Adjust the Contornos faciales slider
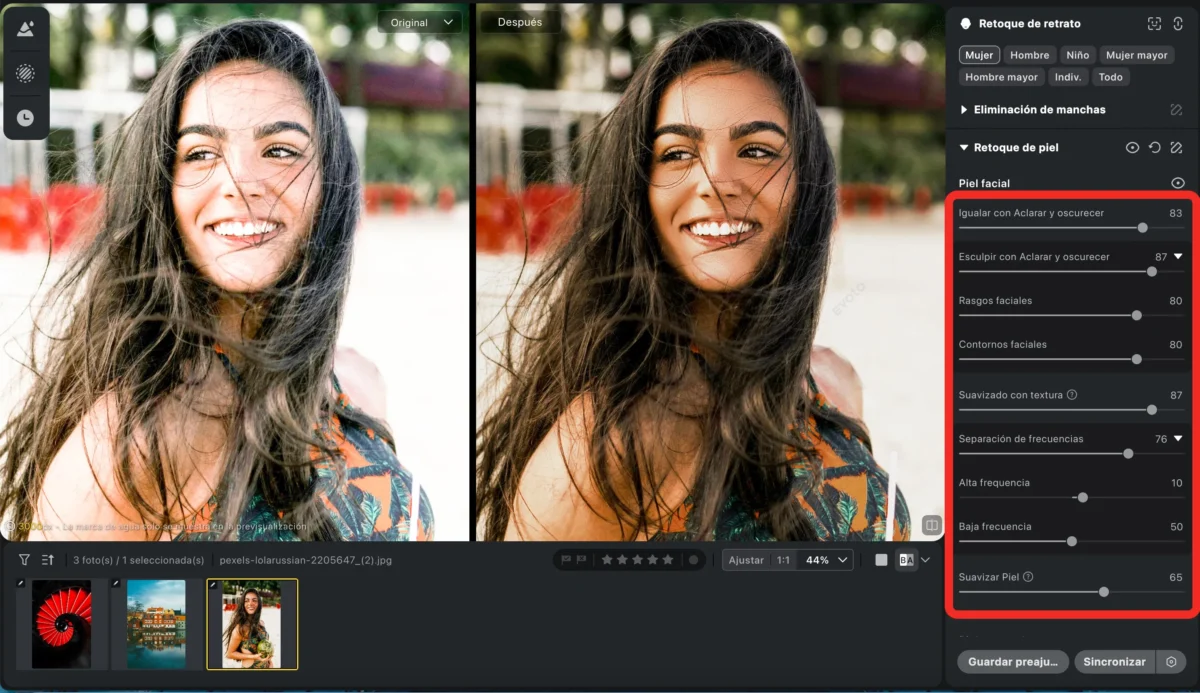Viewport: 1200px width, 693px height. pyautogui.click(x=1136, y=359)
